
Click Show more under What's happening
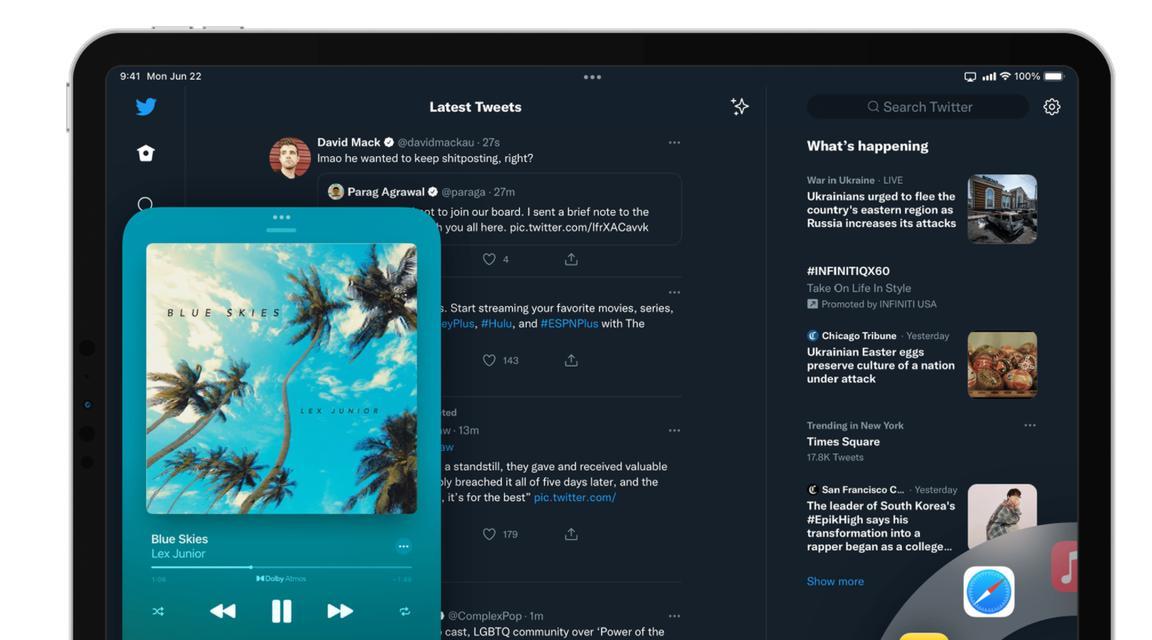pyautogui.click(x=835, y=581)
